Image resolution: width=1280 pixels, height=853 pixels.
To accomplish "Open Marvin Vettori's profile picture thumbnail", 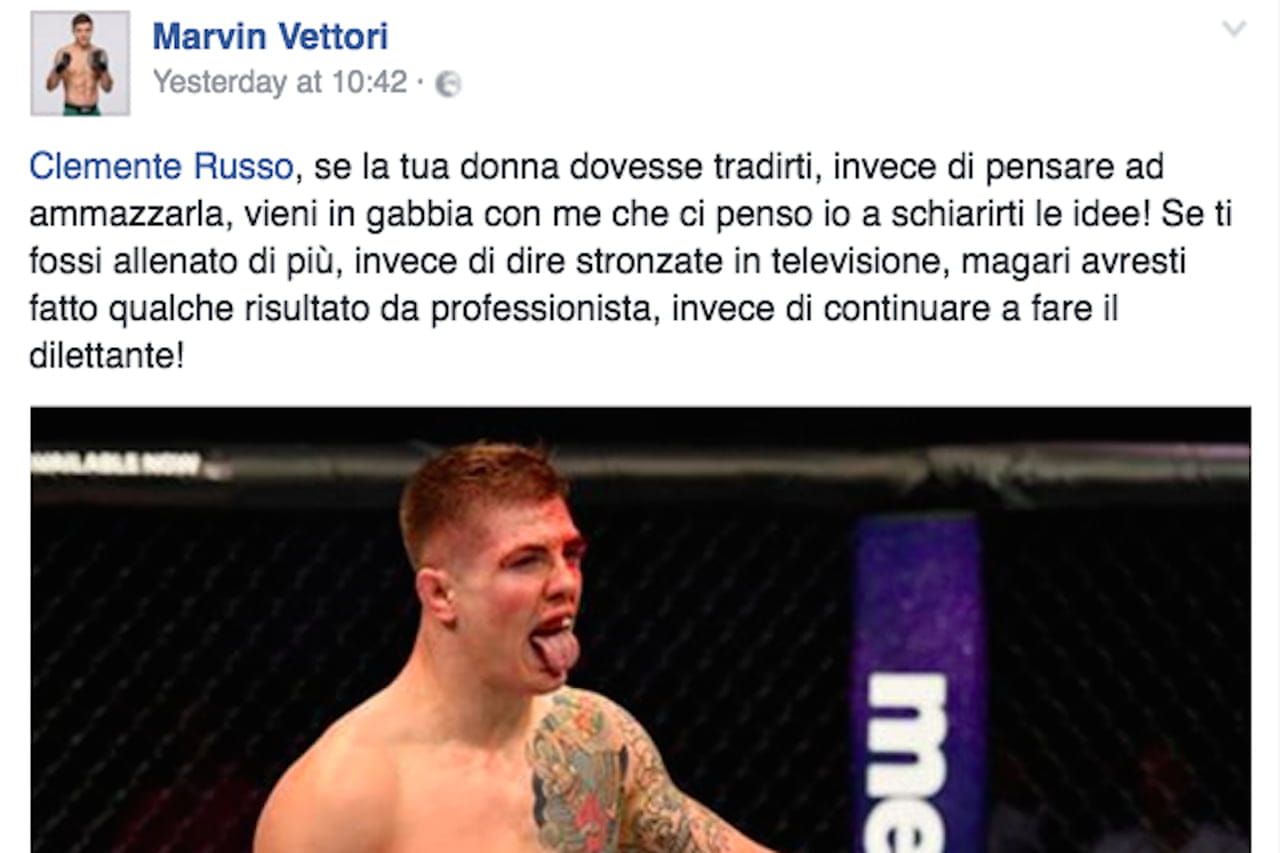I will coord(80,62).
